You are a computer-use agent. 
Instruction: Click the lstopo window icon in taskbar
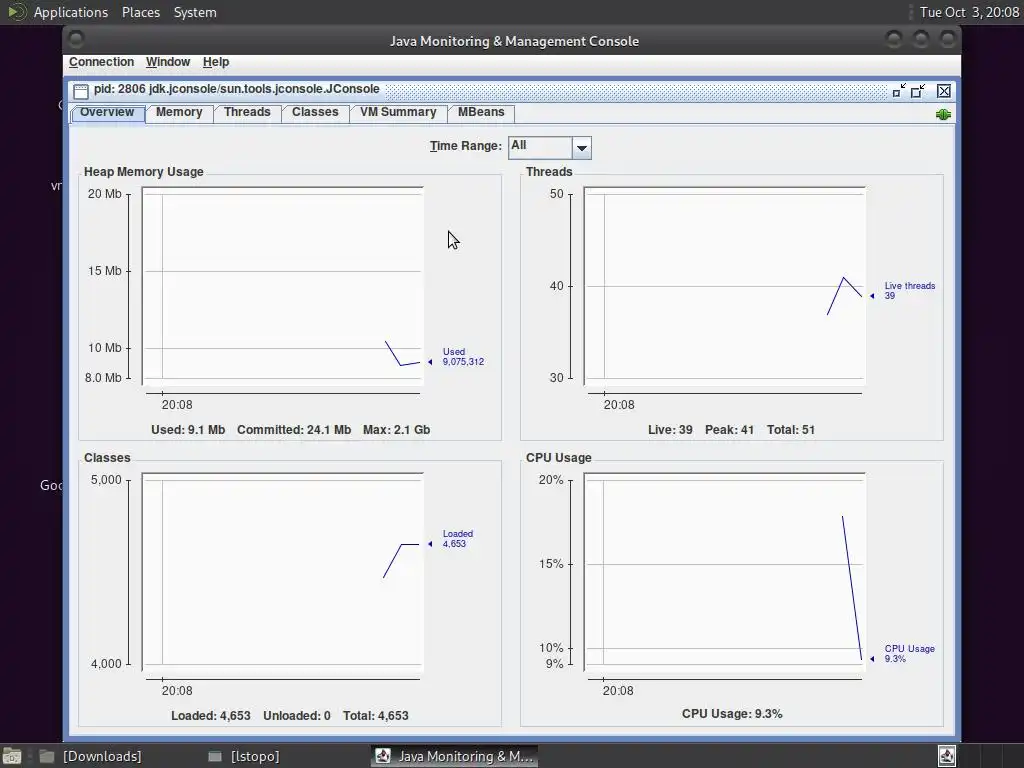tap(215, 756)
